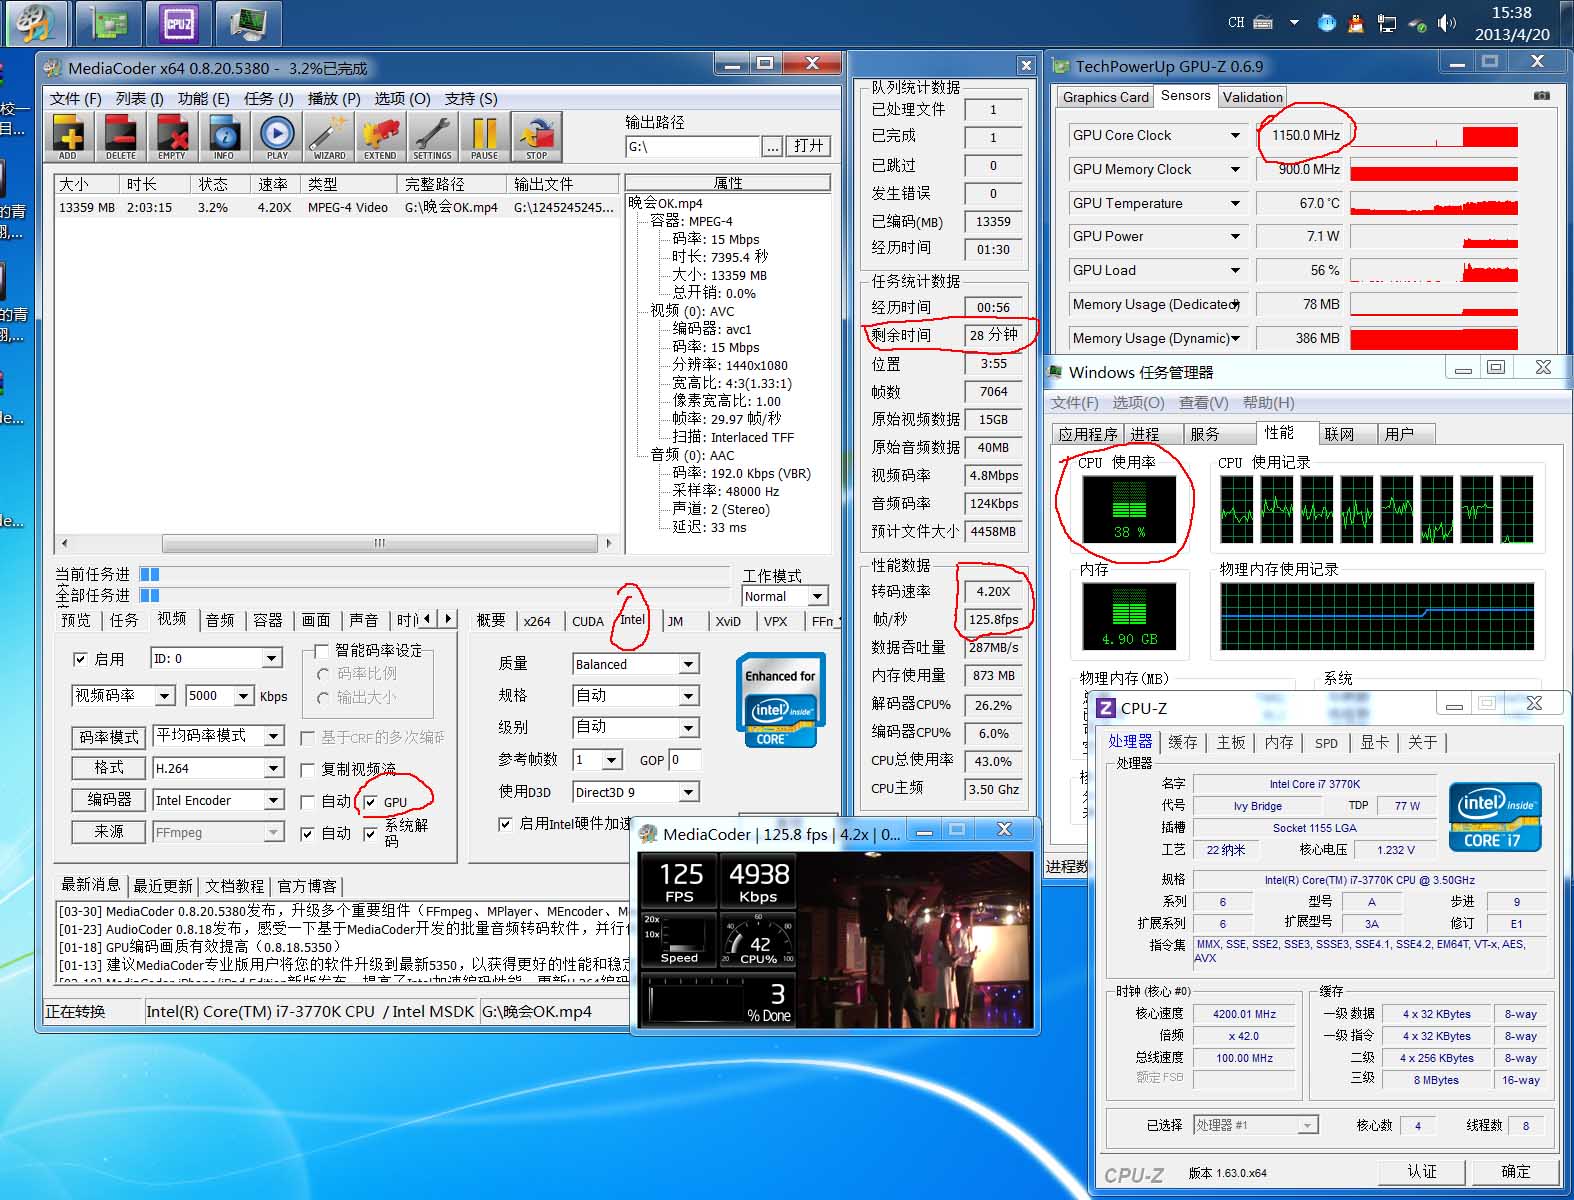Image resolution: width=1574 pixels, height=1200 pixels.
Task: Click the 编码器 button
Action: 109,800
